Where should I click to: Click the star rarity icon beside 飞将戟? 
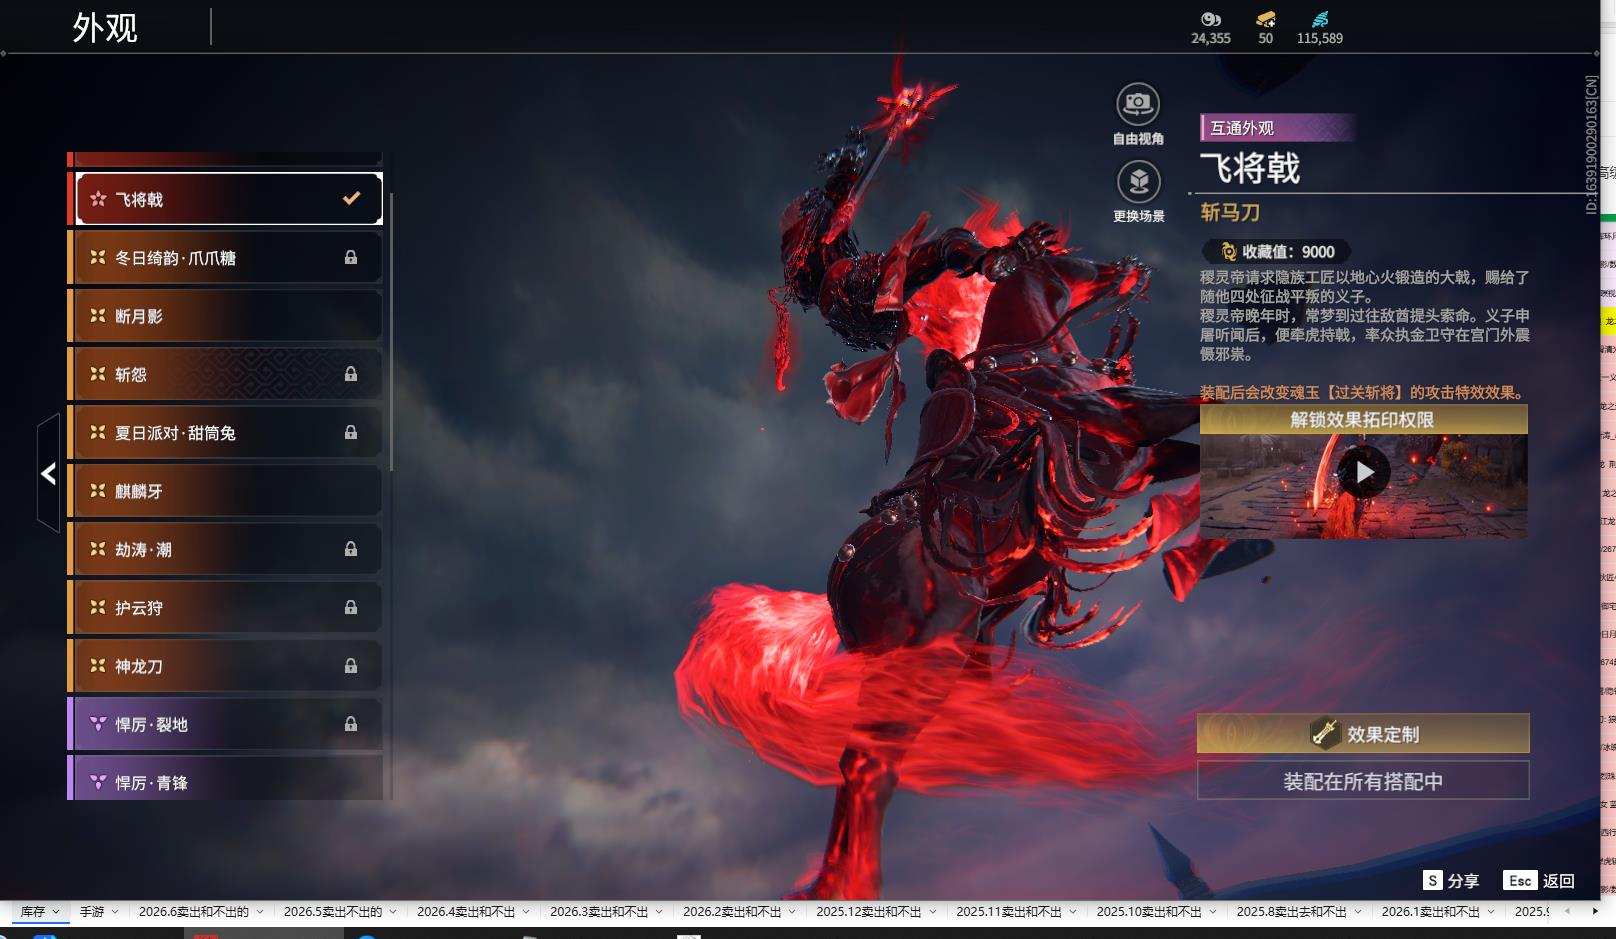98,199
